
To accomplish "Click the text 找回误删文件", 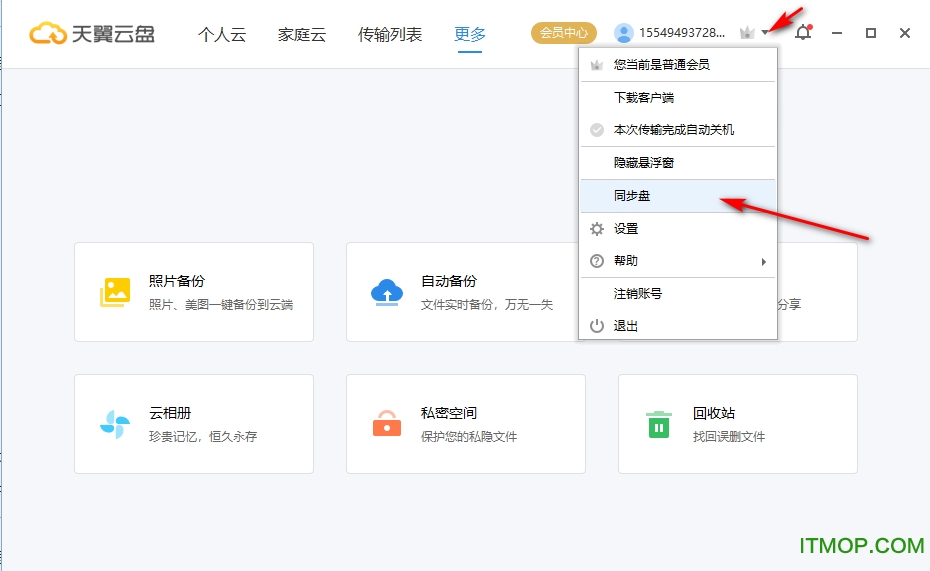I will tap(729, 437).
